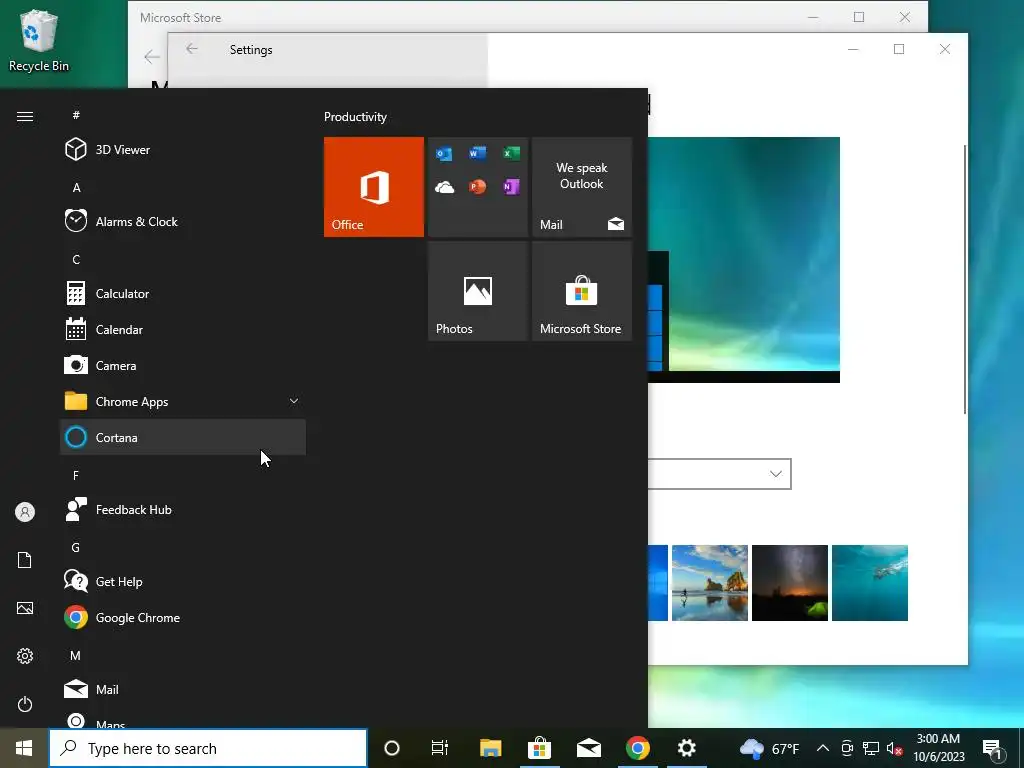Click the letter G section header
This screenshot has height=768, width=1024.
(76, 547)
